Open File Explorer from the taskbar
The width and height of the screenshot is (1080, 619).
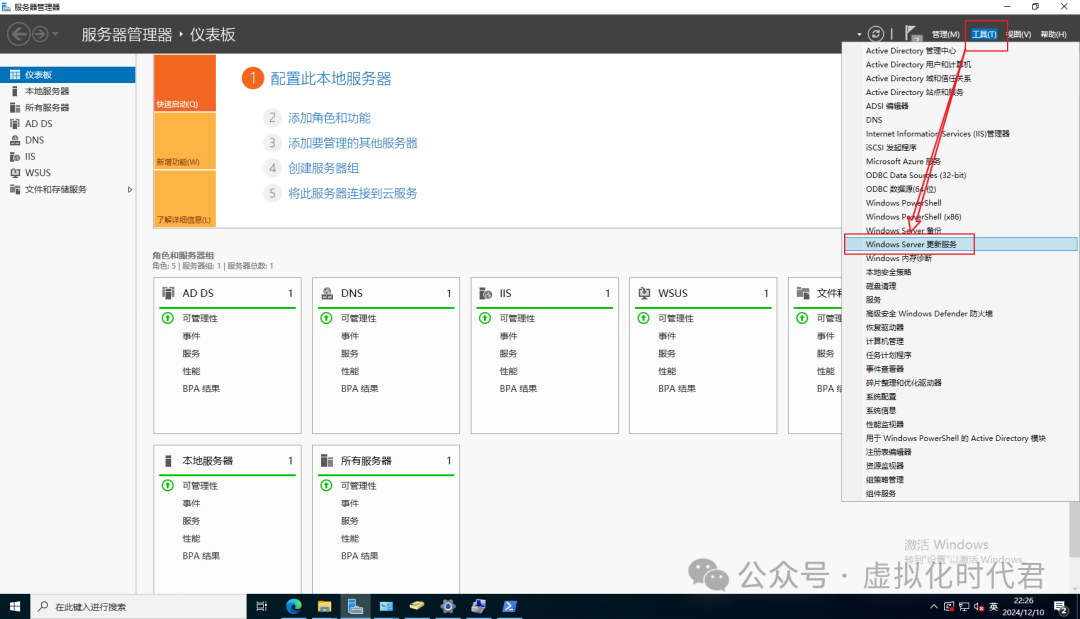click(325, 606)
